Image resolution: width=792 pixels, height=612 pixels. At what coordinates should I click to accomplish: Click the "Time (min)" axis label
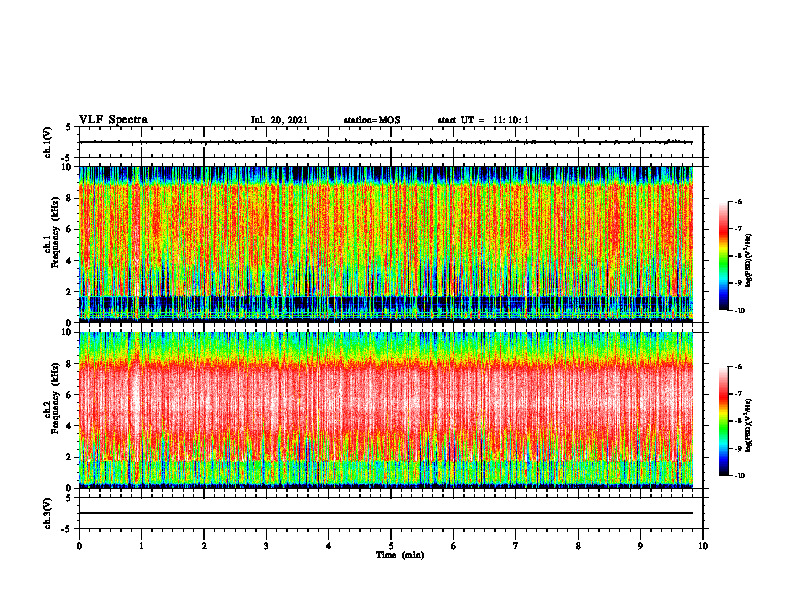pyautogui.click(x=400, y=555)
